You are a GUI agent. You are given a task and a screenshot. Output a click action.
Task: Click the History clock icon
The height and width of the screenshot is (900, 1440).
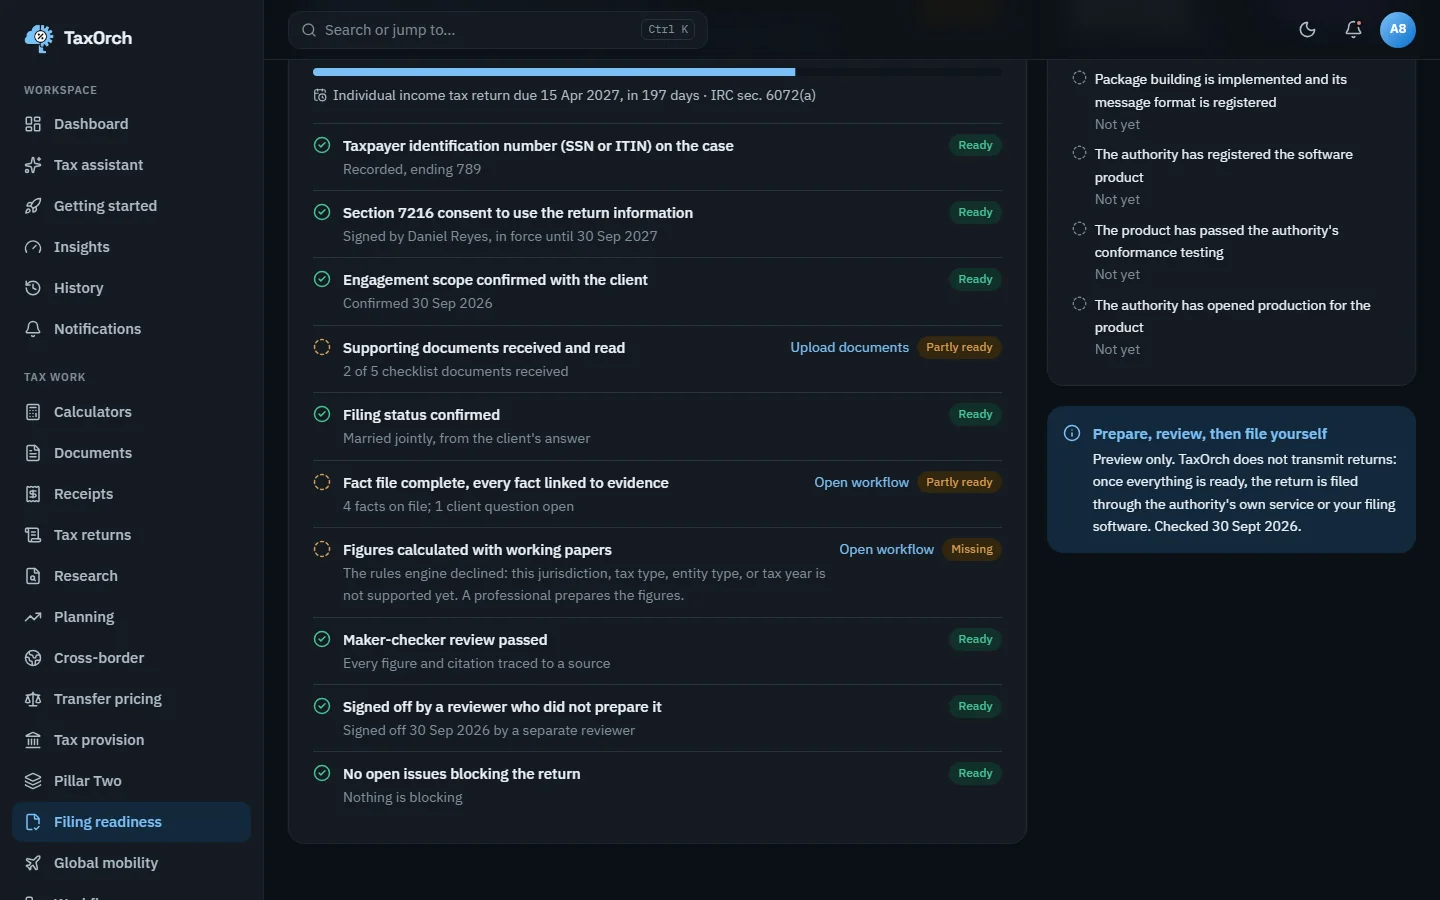33,288
